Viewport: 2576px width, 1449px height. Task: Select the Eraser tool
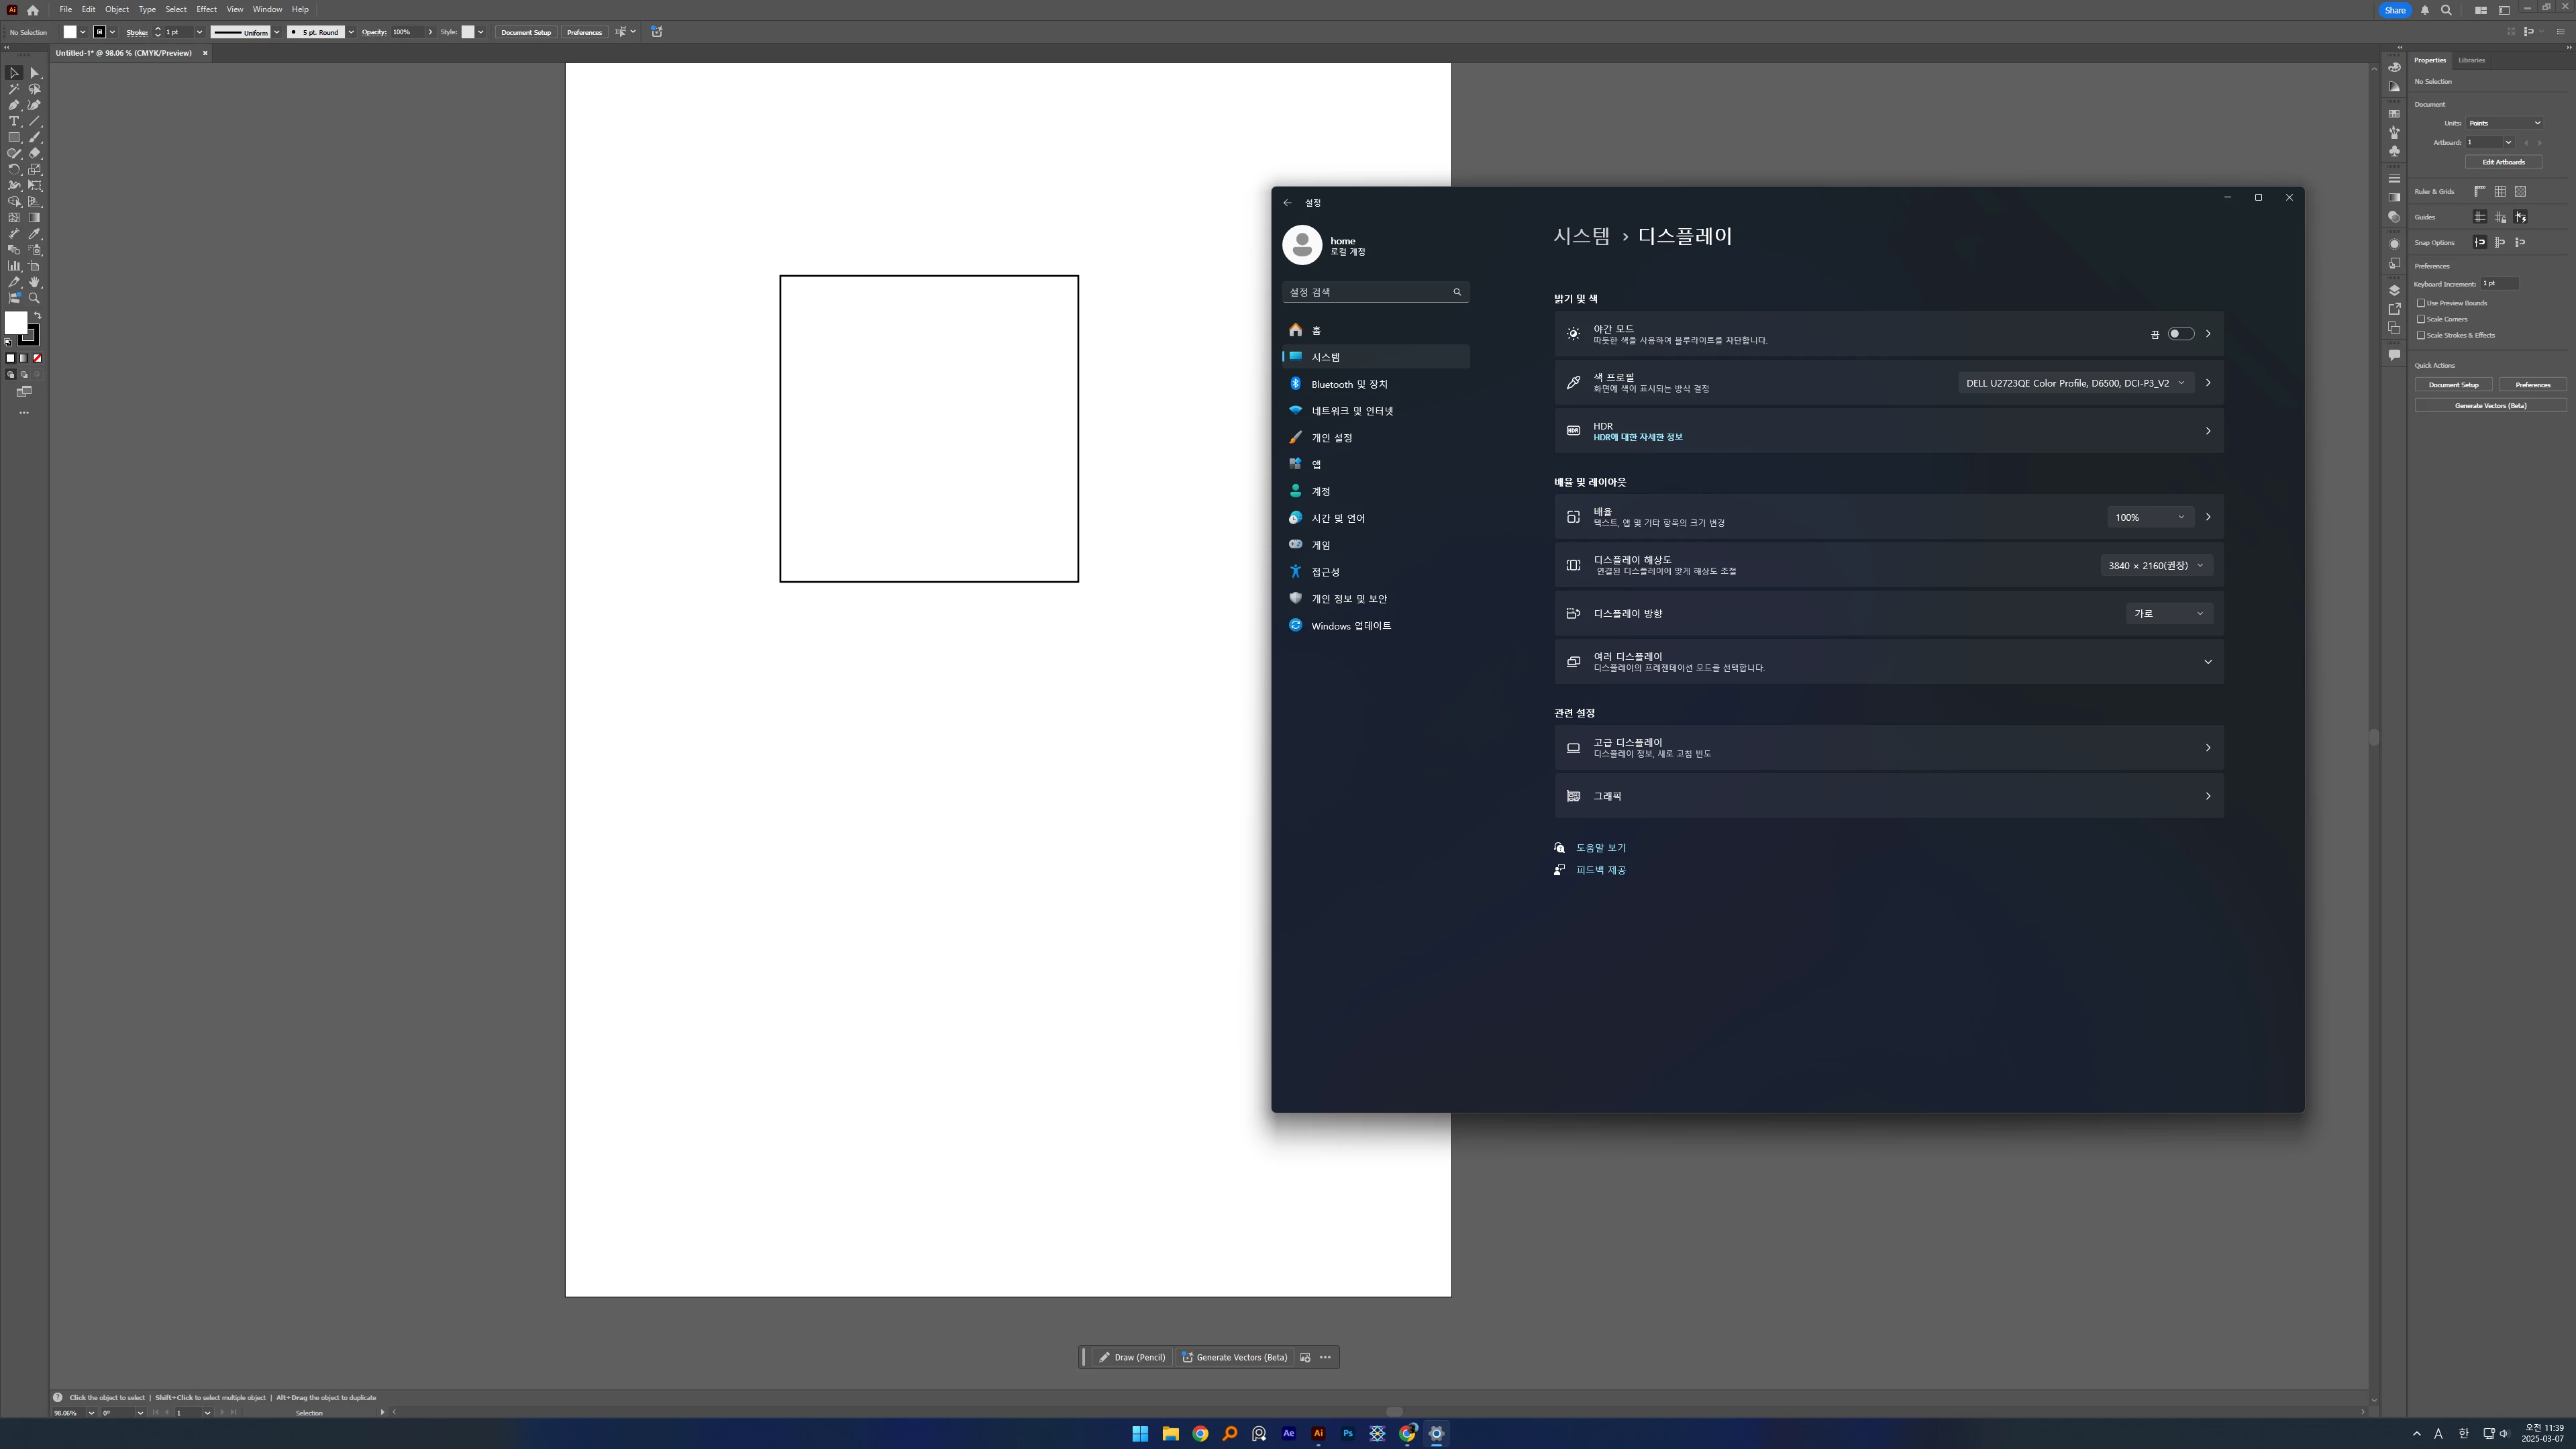click(34, 153)
